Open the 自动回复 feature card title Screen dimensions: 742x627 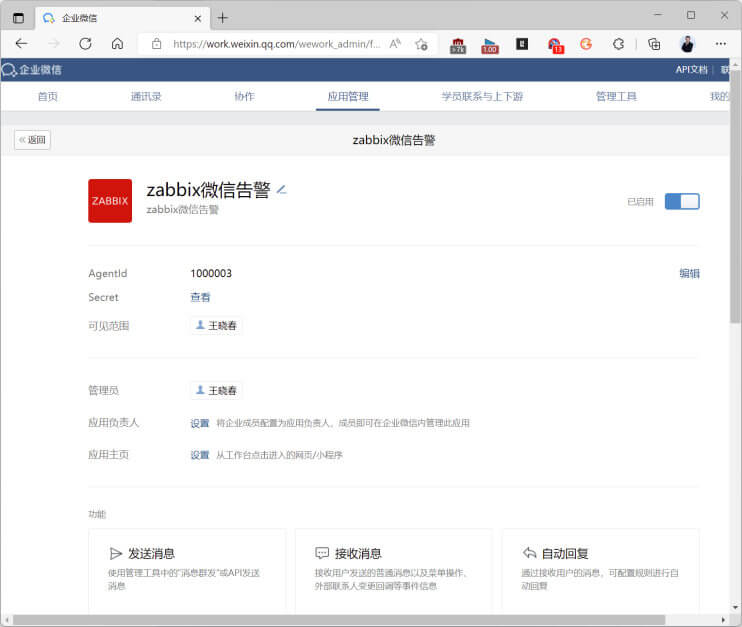565,553
